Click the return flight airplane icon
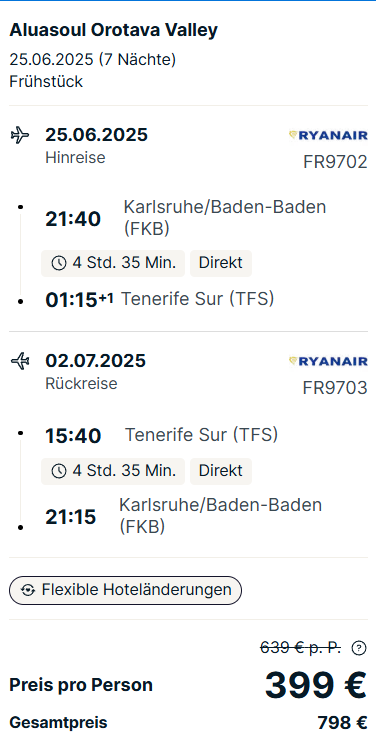Image resolution: width=376 pixels, height=742 pixels. point(19,362)
